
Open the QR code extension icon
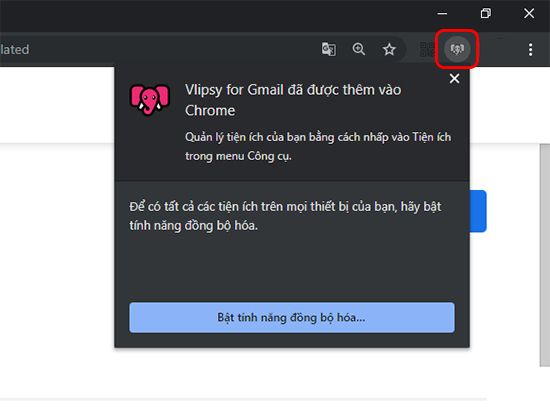pyautogui.click(x=427, y=49)
